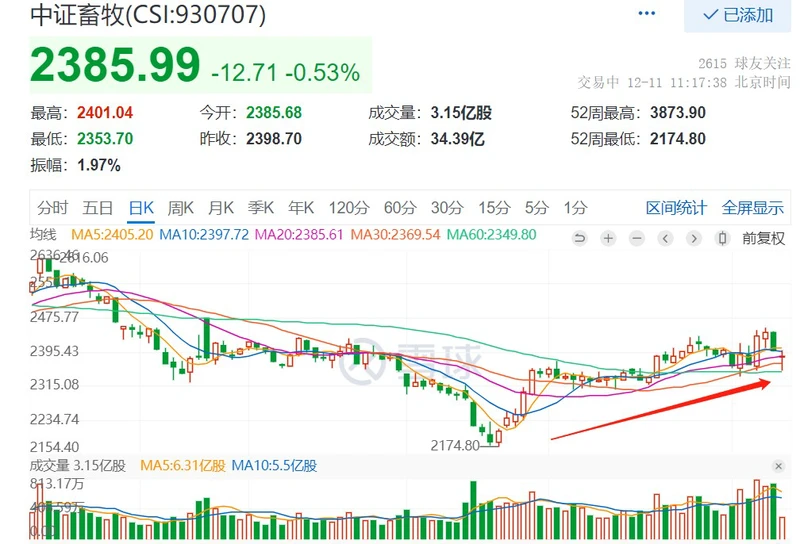Click the 最低 value 2353.70
Image resolution: width=800 pixels, height=544 pixels.
105,139
